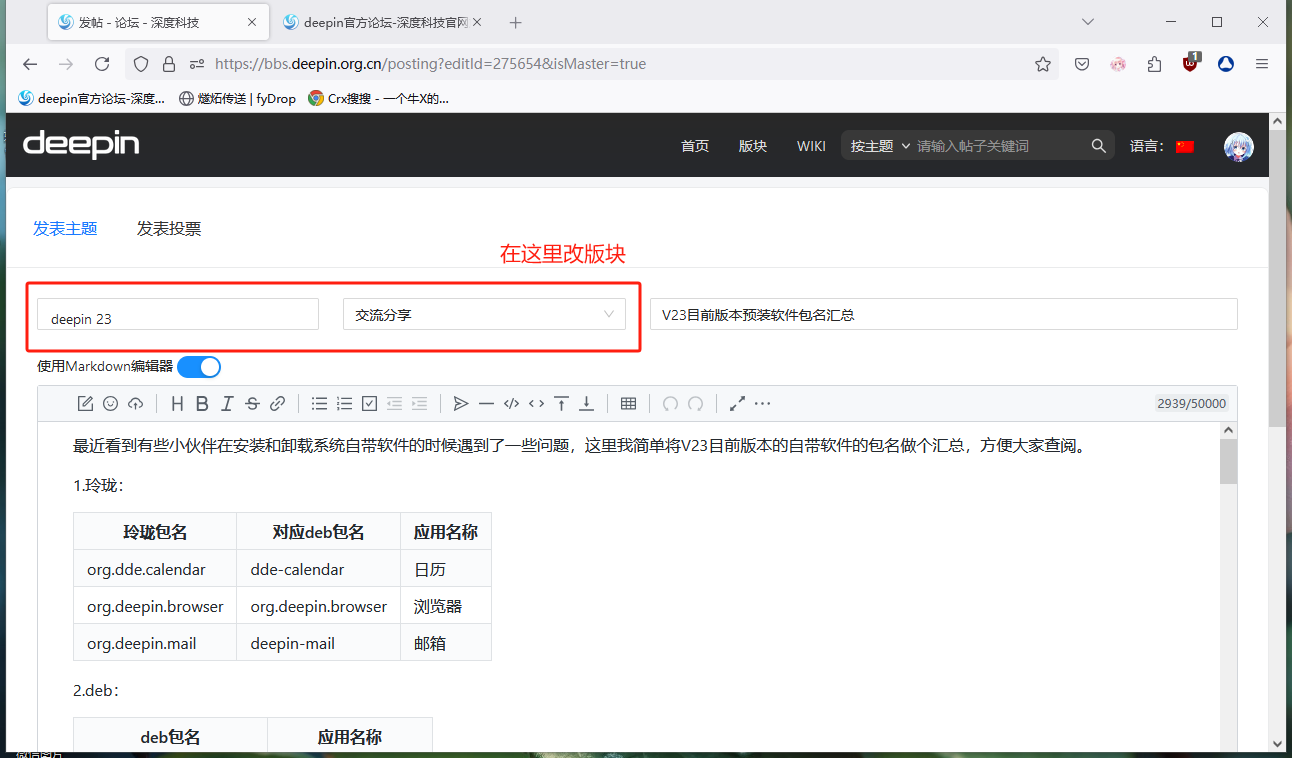Toggle the Markdown editor switch
Screen dimensions: 1292x758
coord(199,367)
